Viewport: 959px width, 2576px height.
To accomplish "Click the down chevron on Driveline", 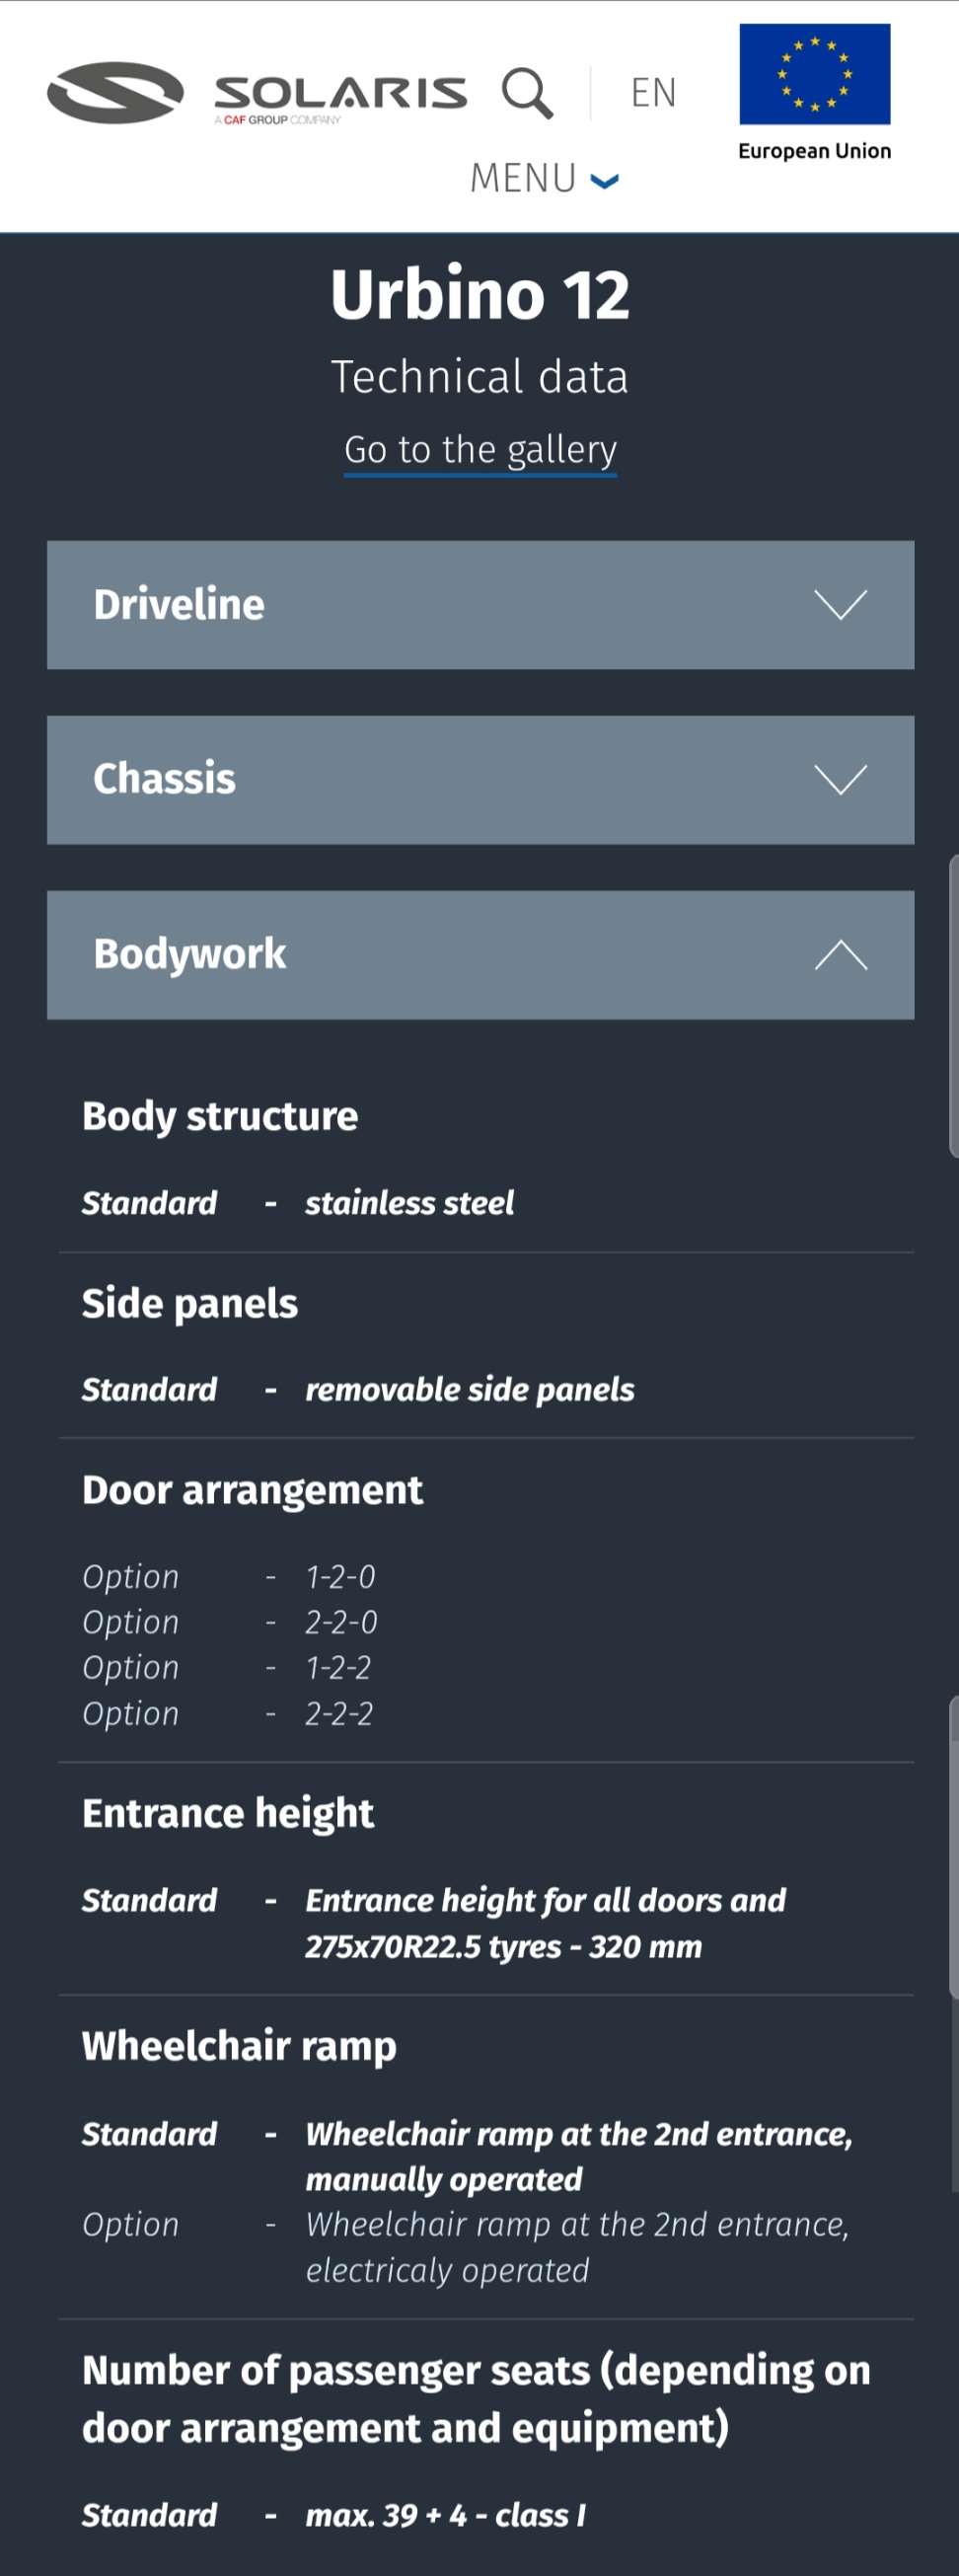I will pyautogui.click(x=840, y=604).
